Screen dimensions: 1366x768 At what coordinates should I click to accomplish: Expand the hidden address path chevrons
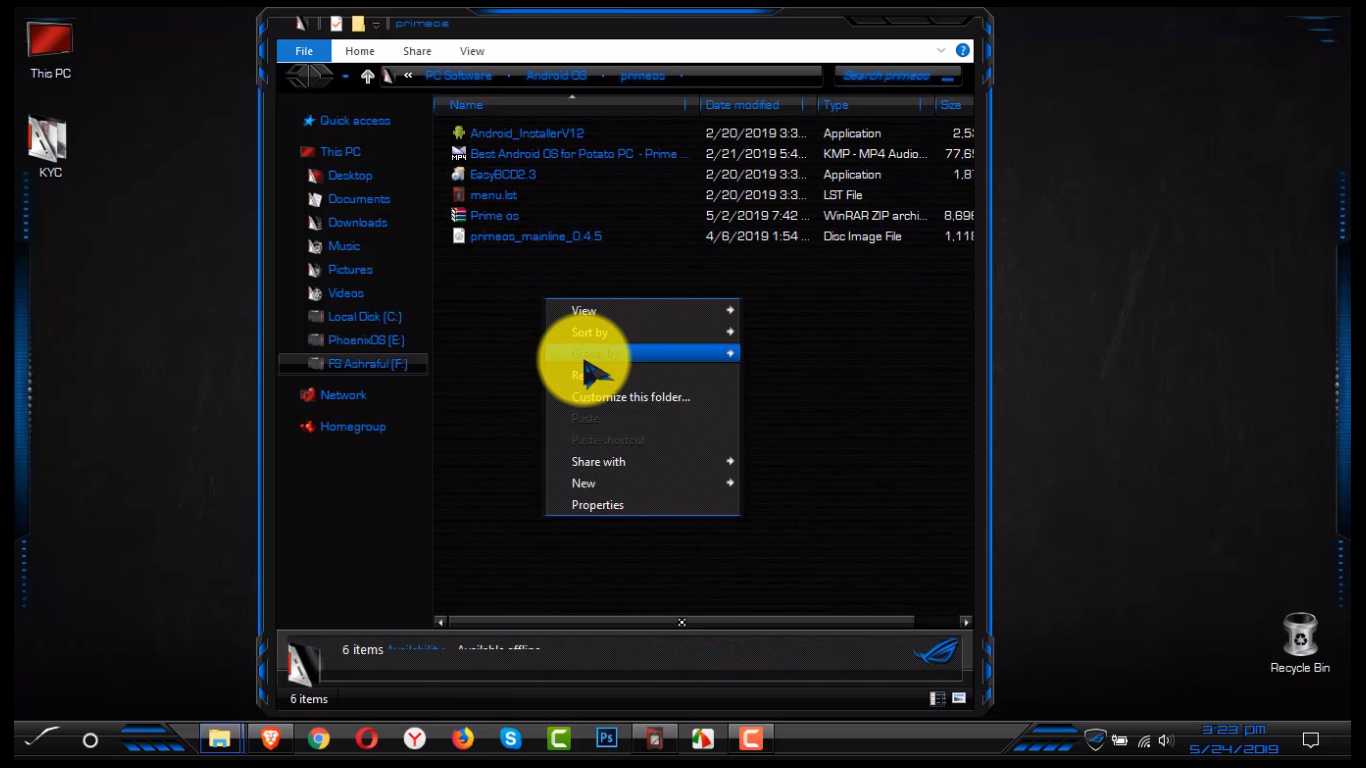pyautogui.click(x=408, y=76)
